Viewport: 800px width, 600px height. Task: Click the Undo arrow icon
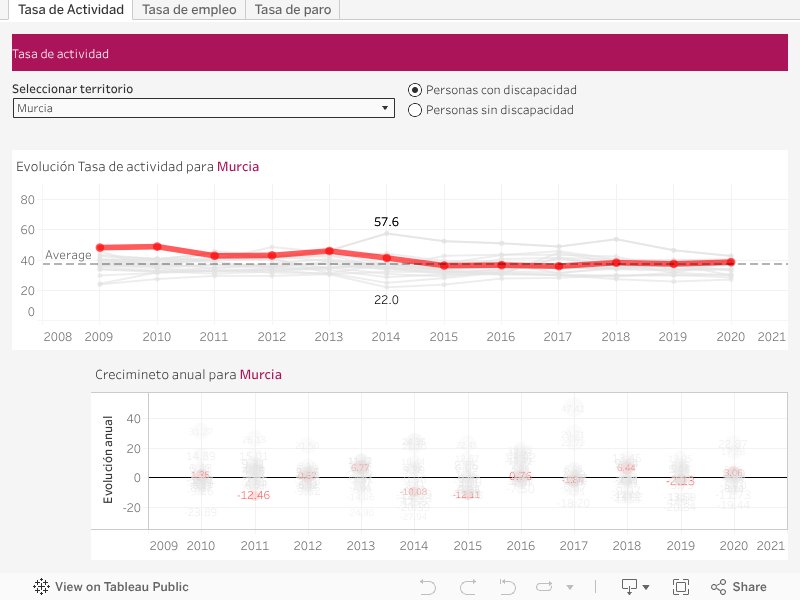click(x=428, y=587)
